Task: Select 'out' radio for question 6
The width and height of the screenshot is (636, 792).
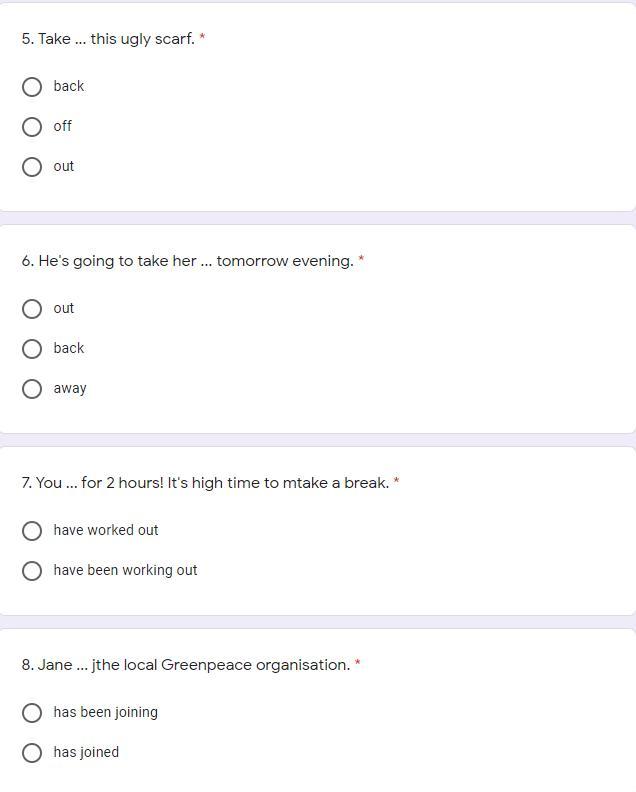Action: [32, 309]
